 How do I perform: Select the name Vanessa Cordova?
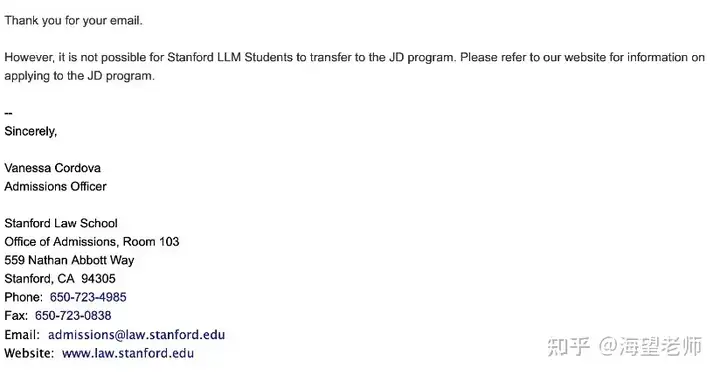[53, 168]
